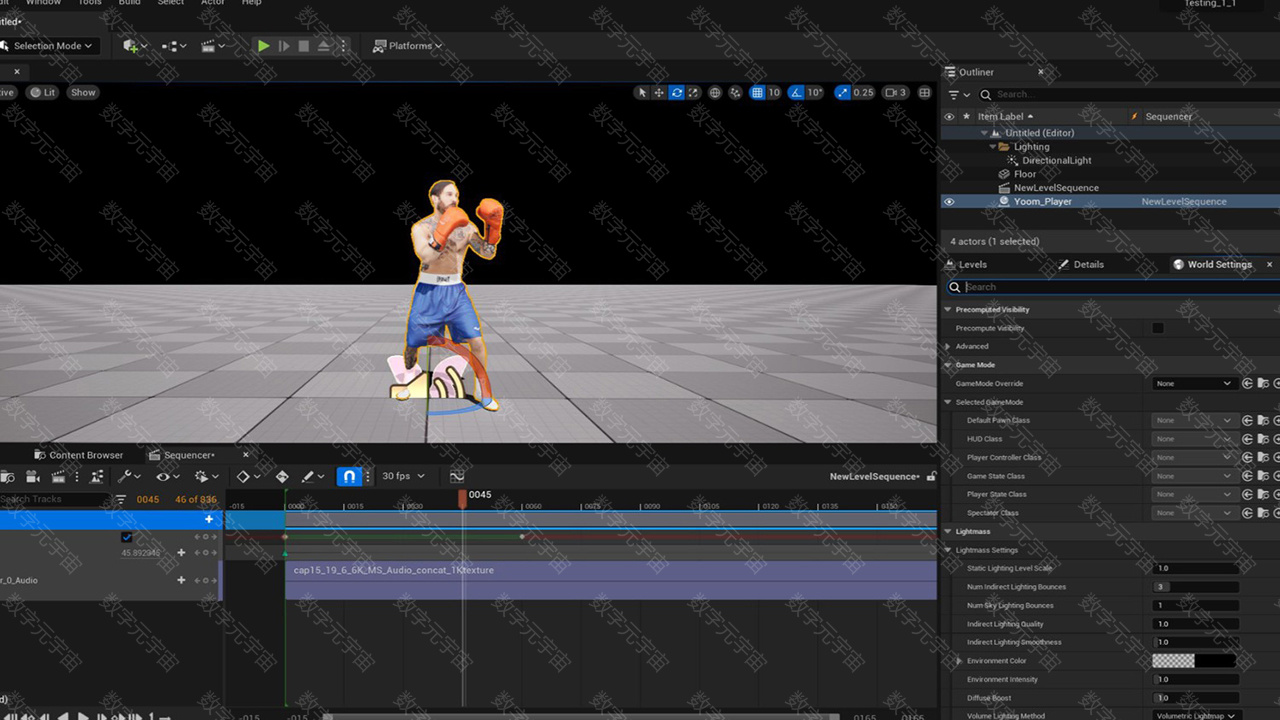Toggle grid snapping in viewport
Image resolution: width=1280 pixels, height=720 pixels.
(757, 92)
